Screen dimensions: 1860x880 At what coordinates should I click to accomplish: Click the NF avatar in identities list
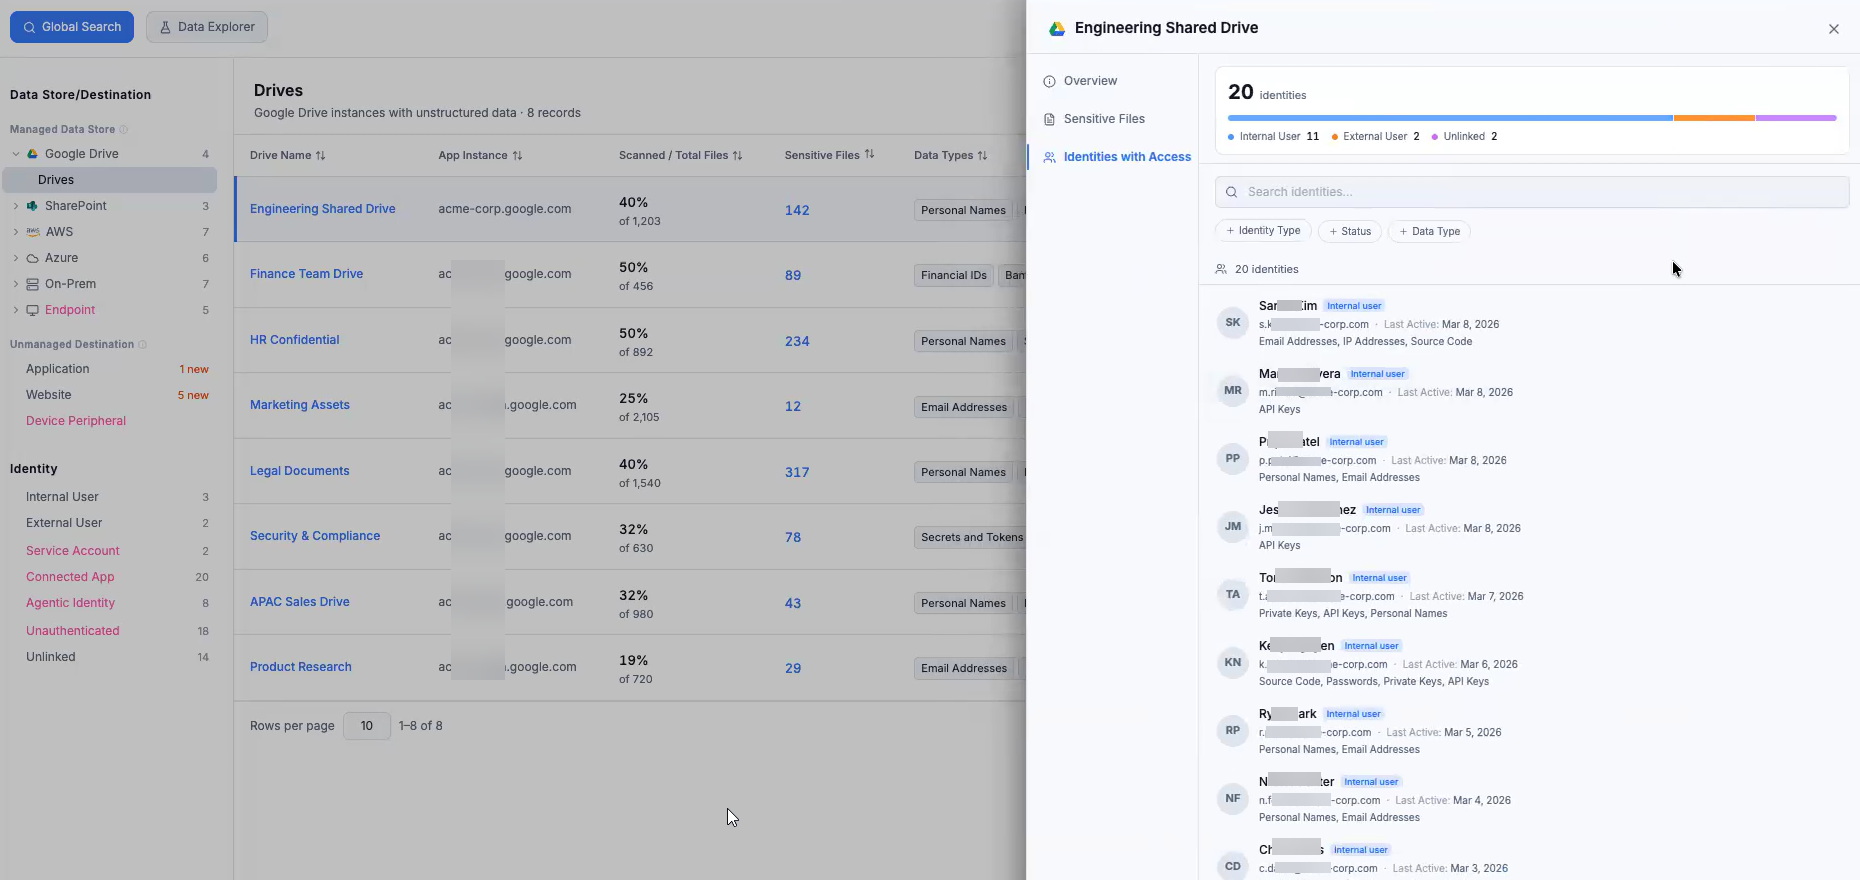coord(1232,799)
